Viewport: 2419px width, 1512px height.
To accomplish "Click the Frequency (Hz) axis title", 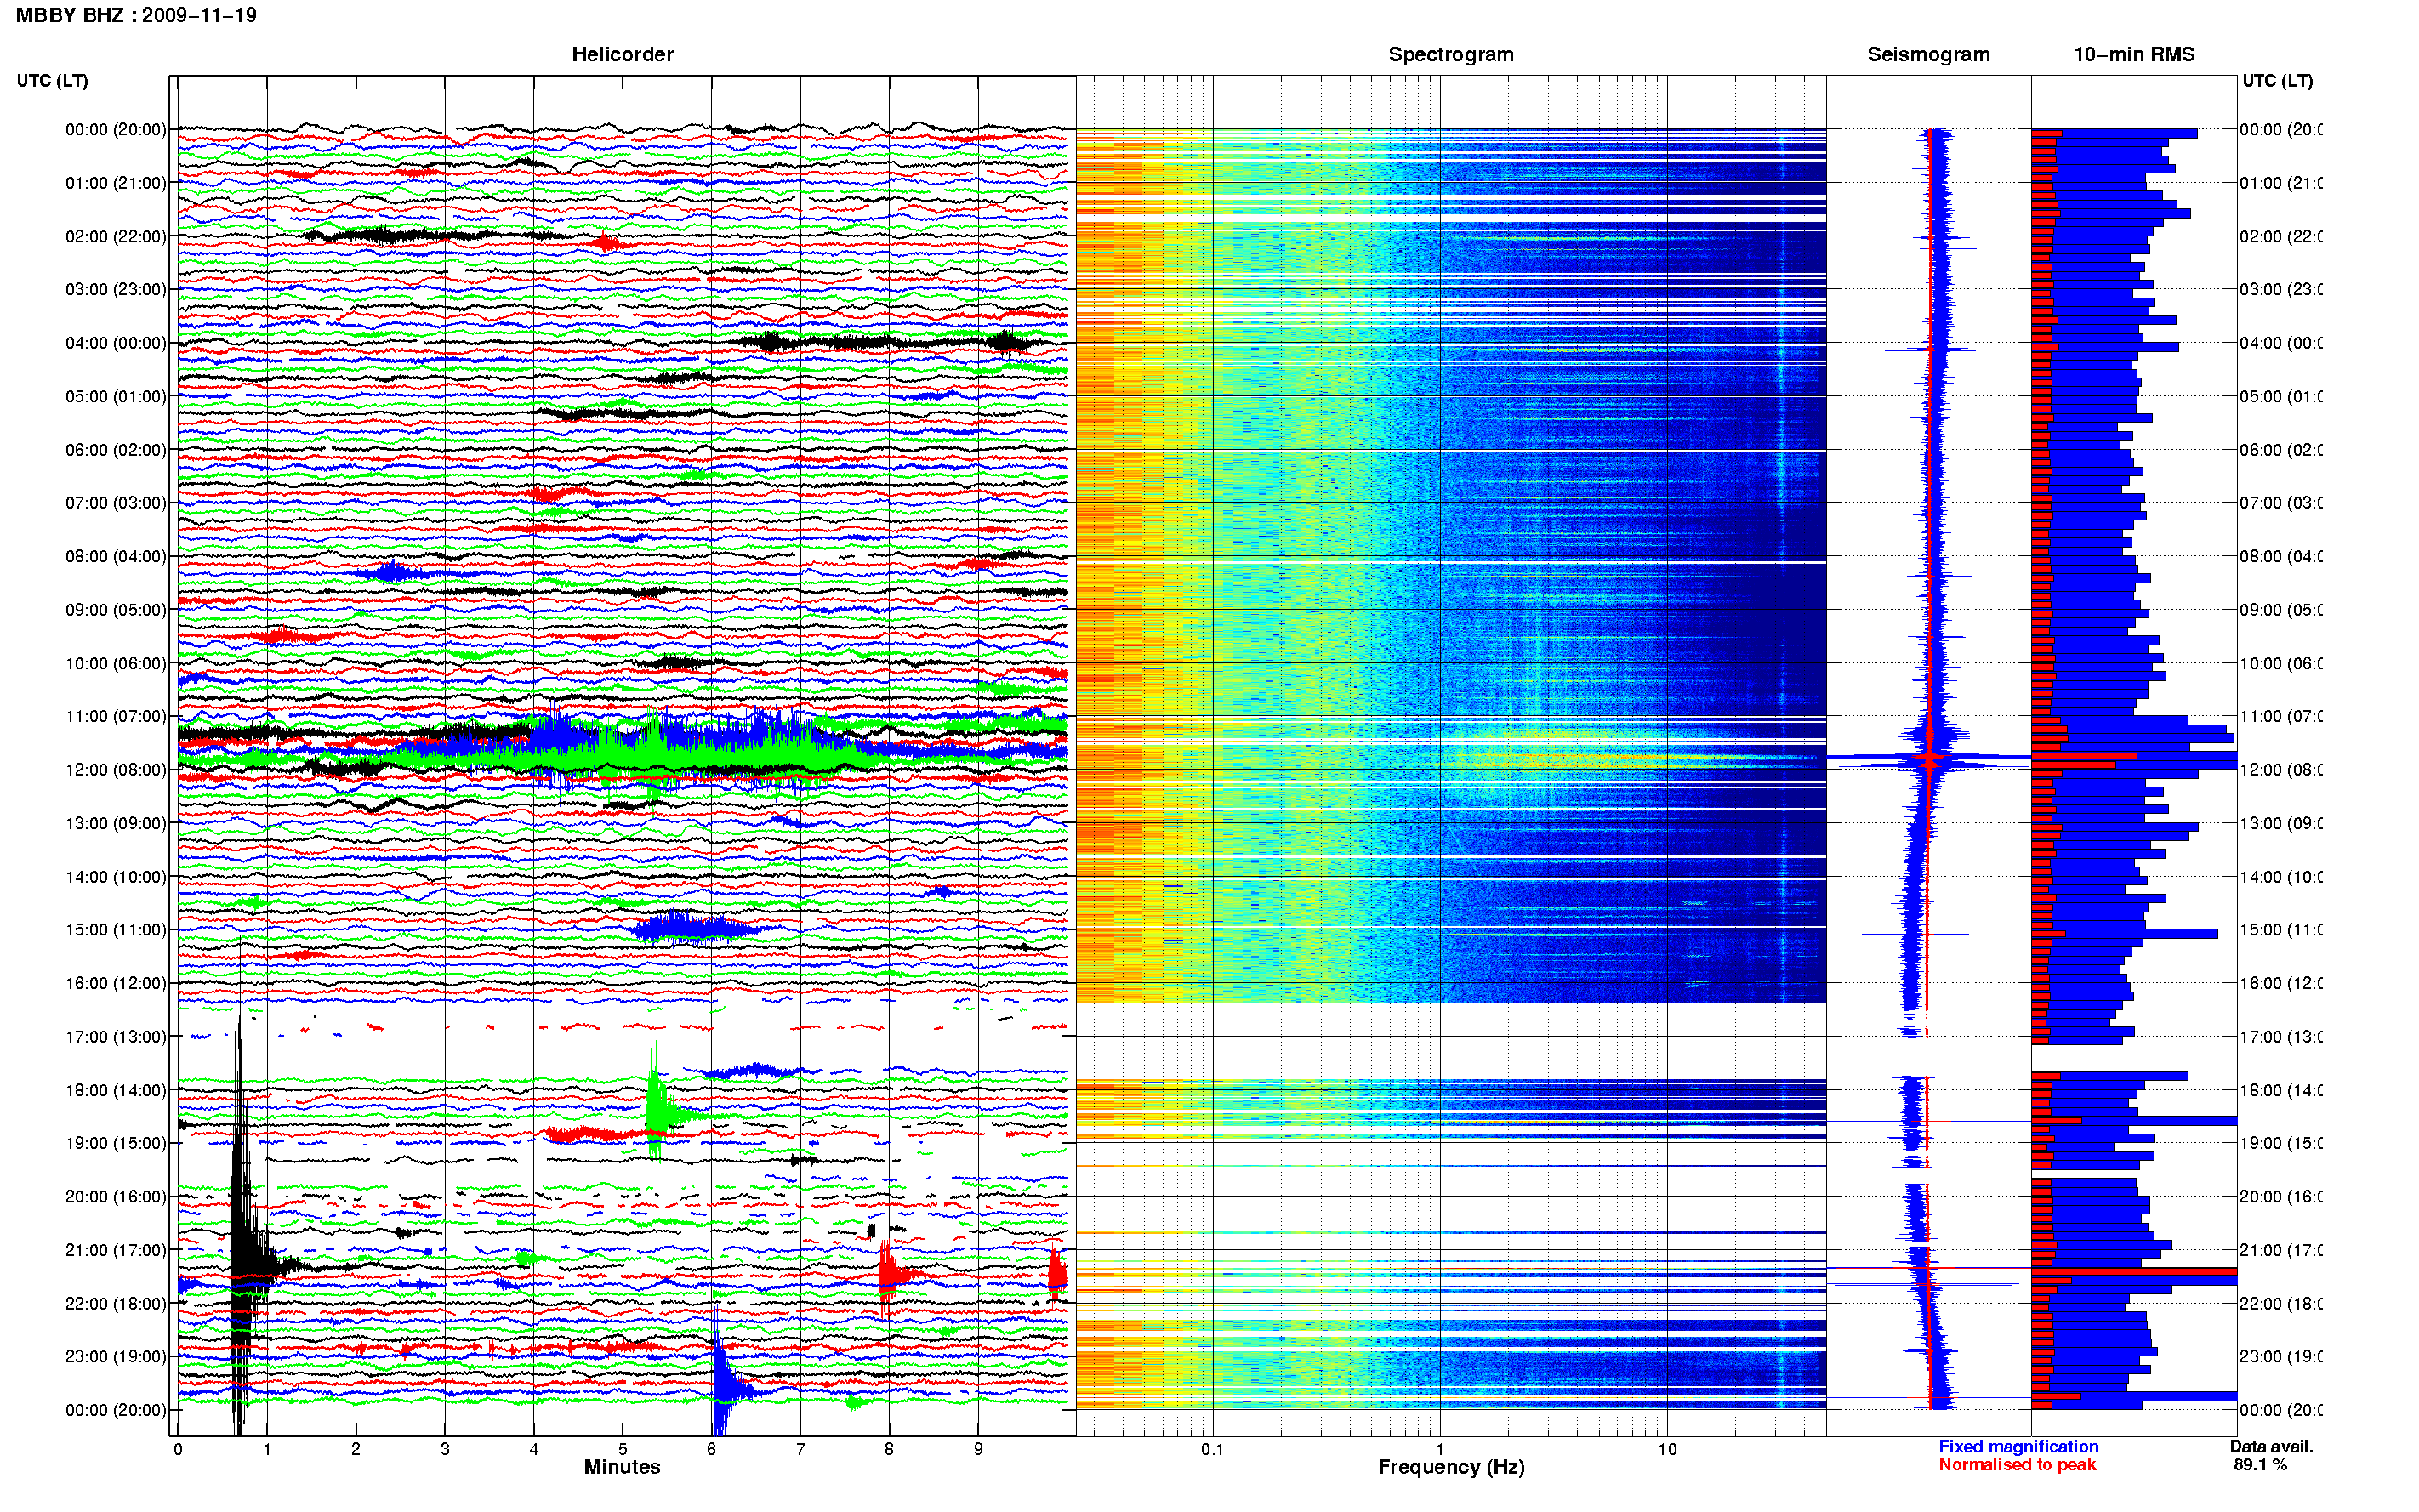I will click(1451, 1467).
